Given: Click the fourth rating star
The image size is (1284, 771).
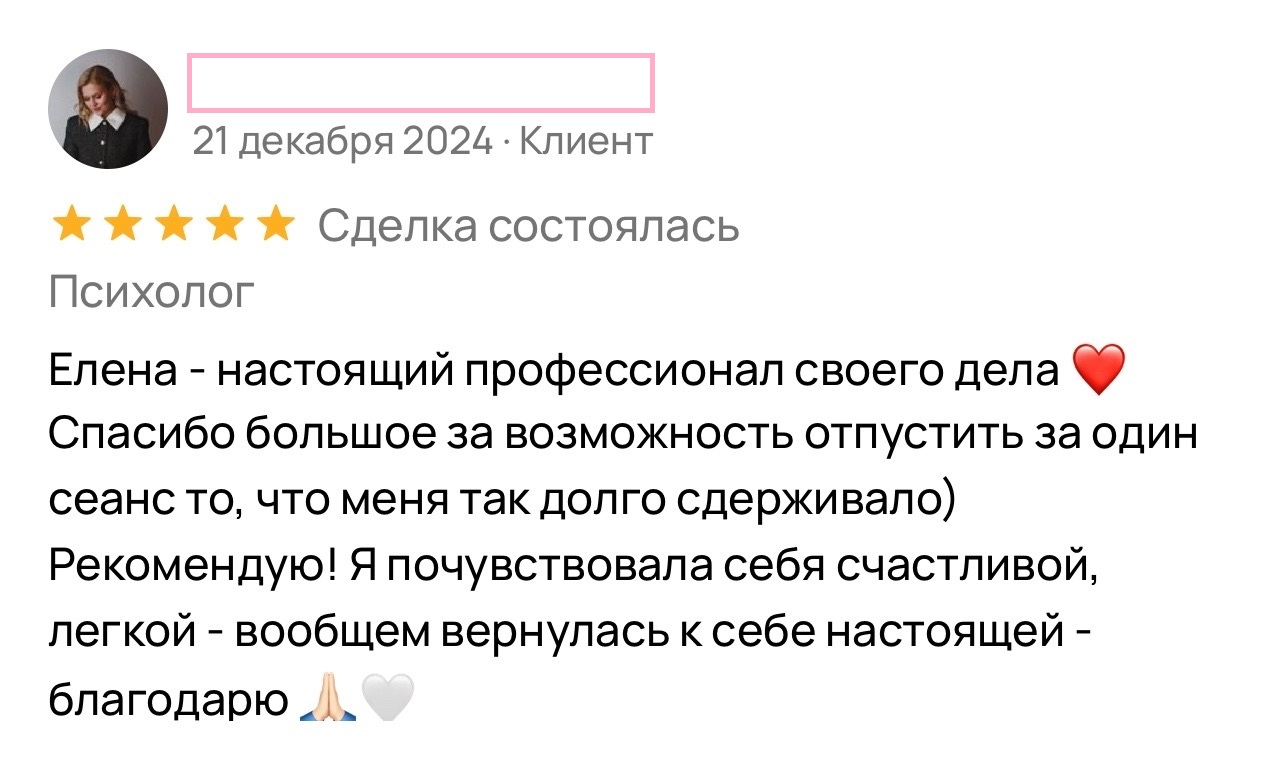Looking at the screenshot, I should pos(224,227).
